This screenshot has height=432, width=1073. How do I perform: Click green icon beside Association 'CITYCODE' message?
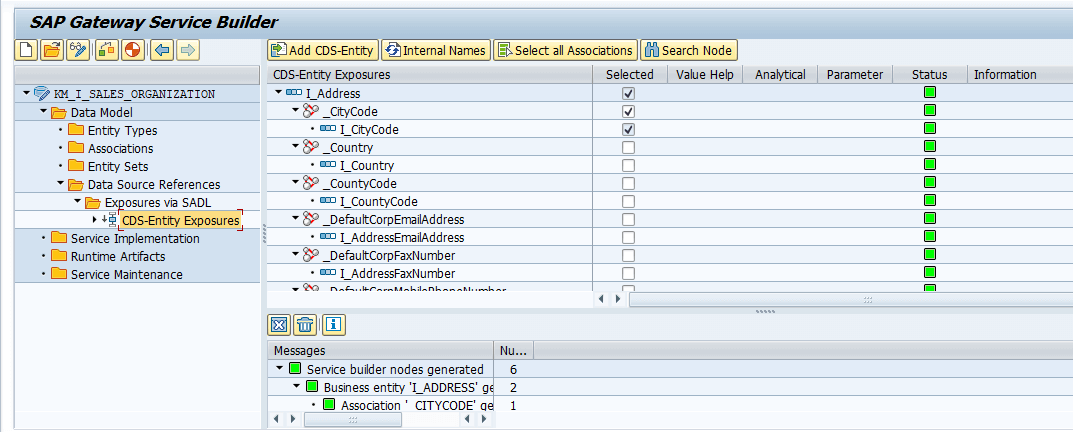click(330, 405)
